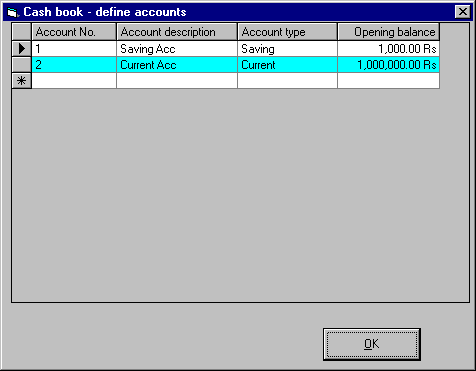Click empty Account type cell in new row

click(x=287, y=81)
